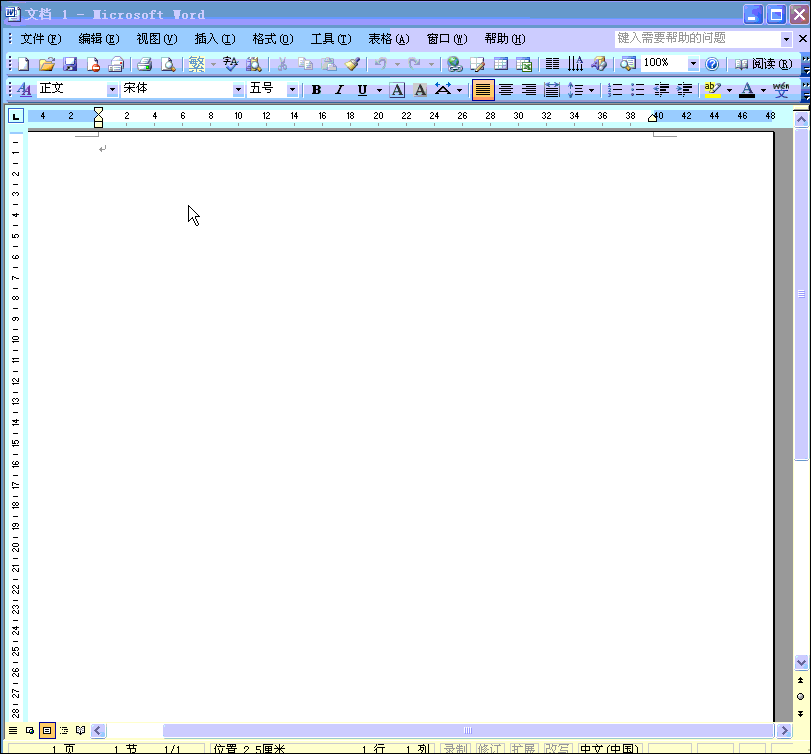
Task: Toggle italic formatting
Action: coord(339,90)
